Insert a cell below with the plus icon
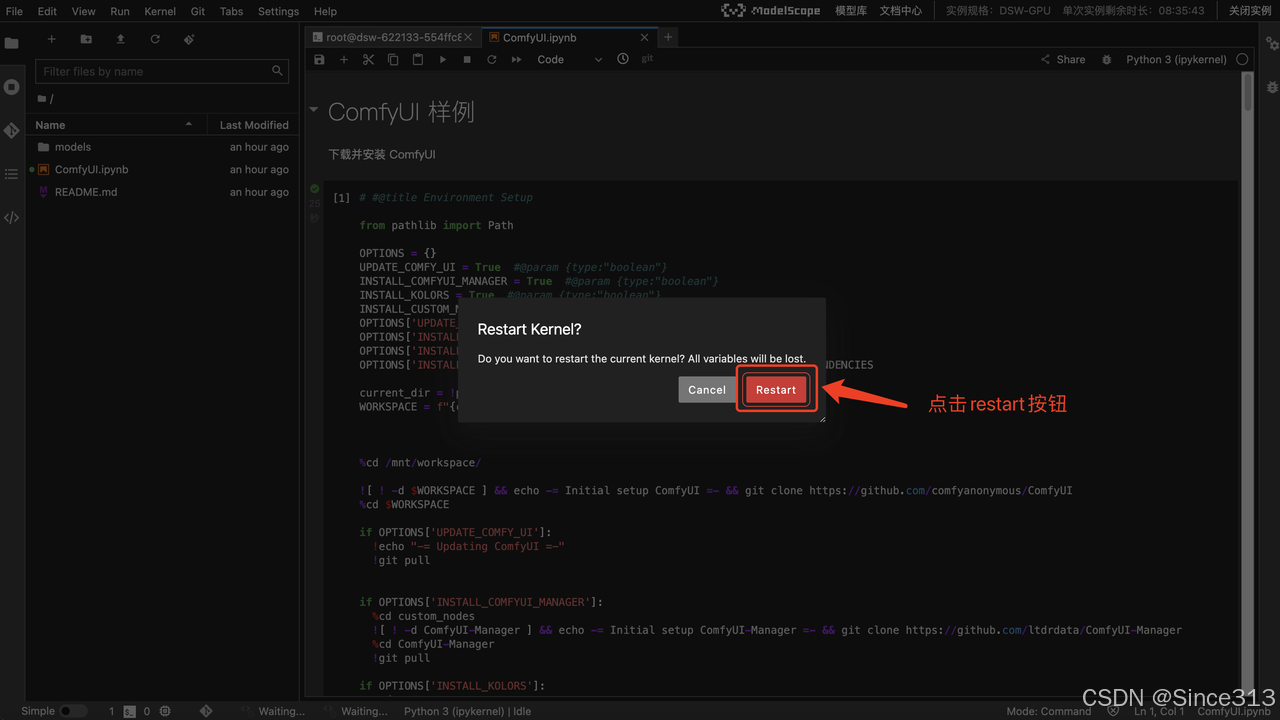The height and width of the screenshot is (720, 1280). click(344, 59)
